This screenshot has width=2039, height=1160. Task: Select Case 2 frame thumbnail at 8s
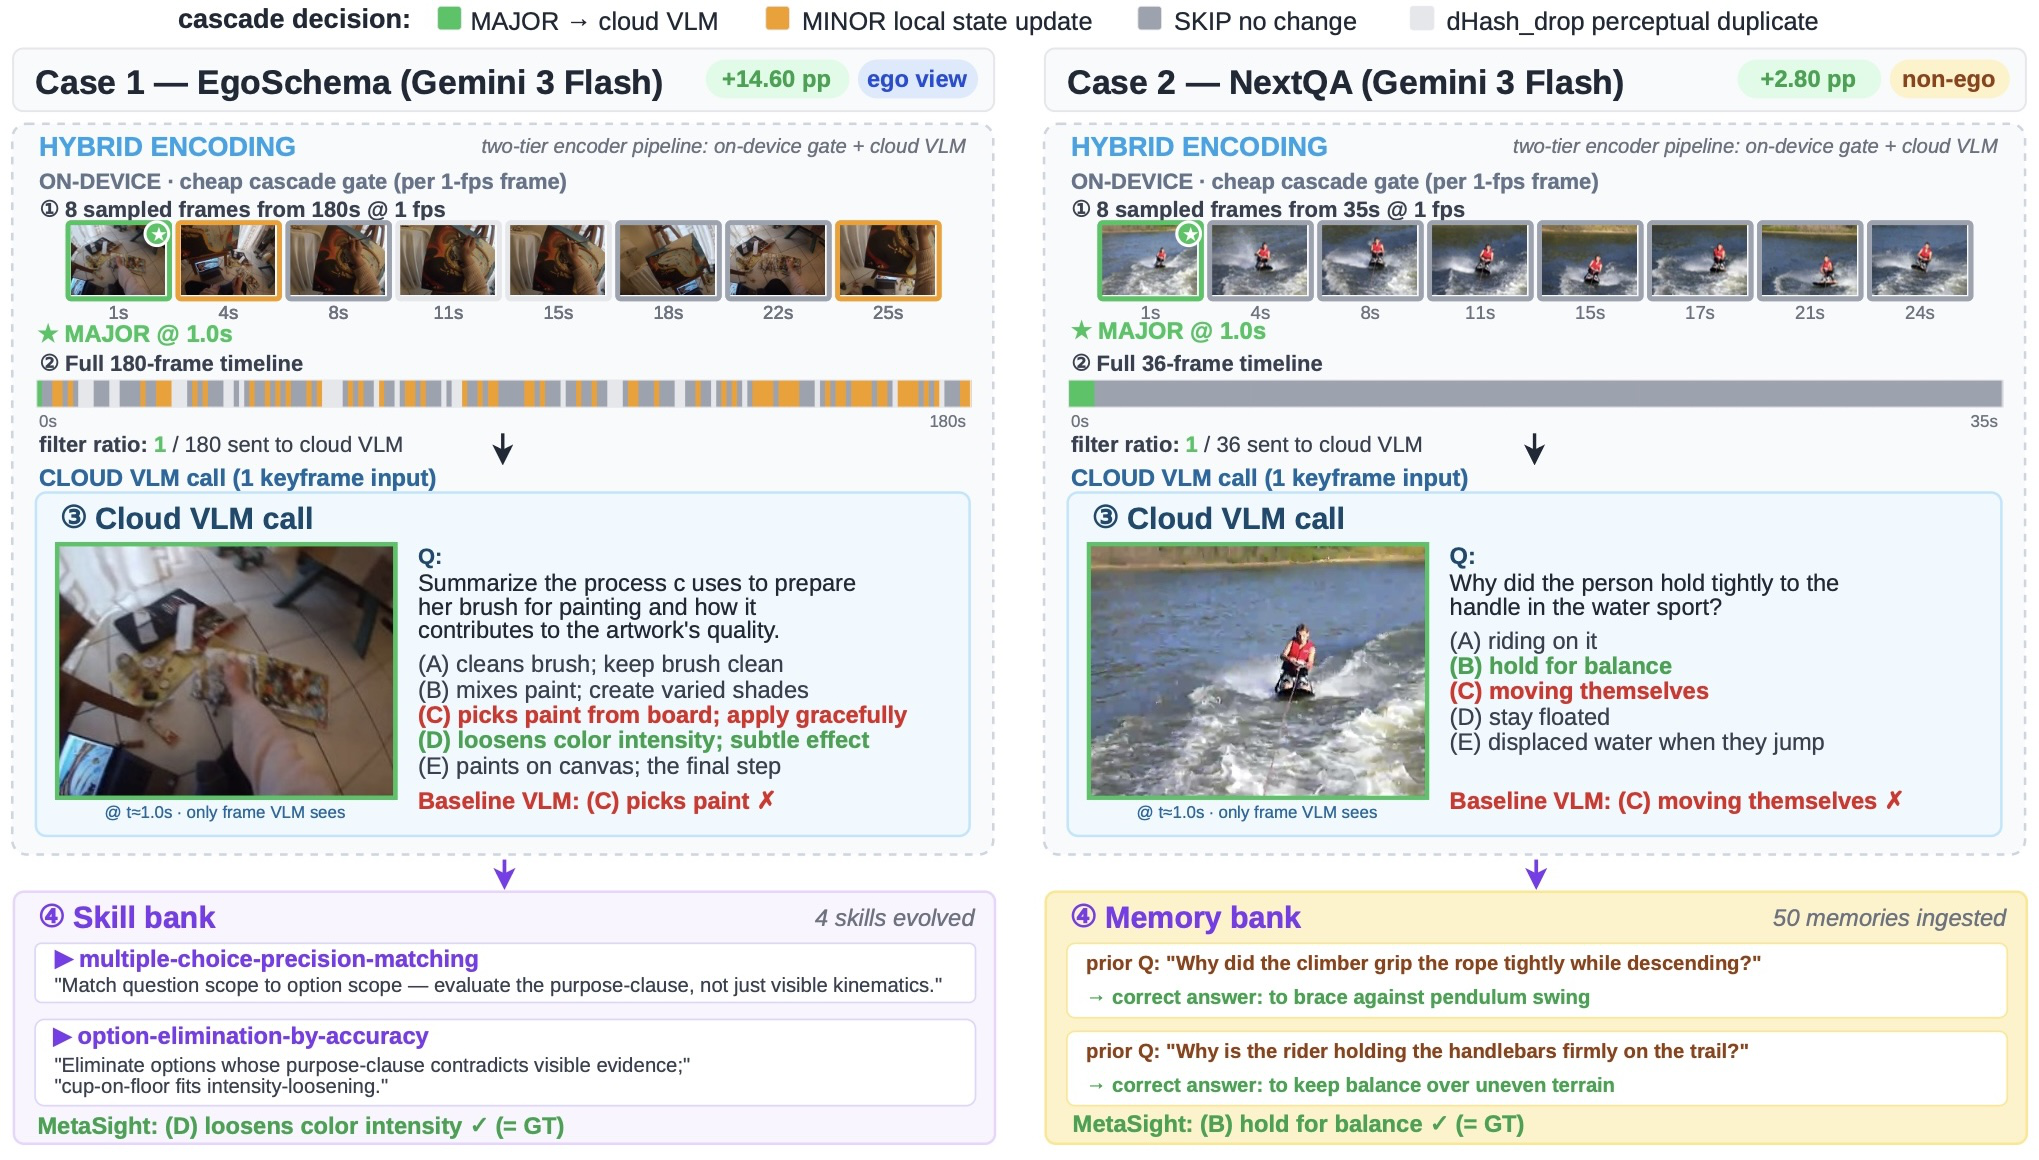click(x=1370, y=260)
